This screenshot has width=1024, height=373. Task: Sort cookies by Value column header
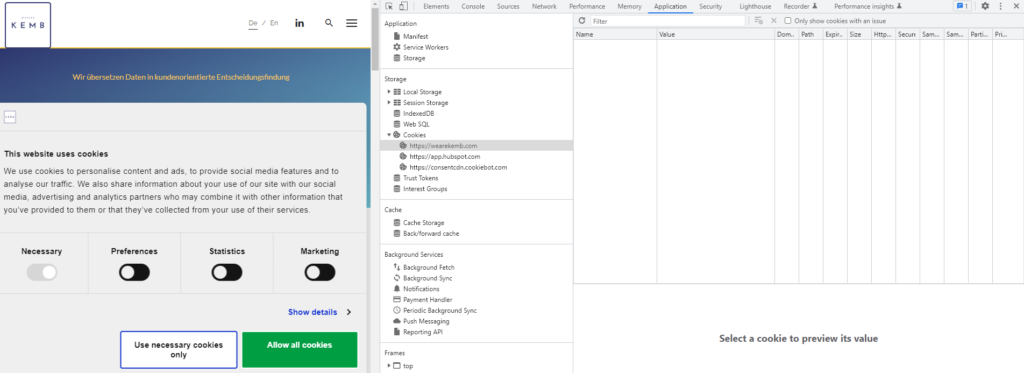716,34
